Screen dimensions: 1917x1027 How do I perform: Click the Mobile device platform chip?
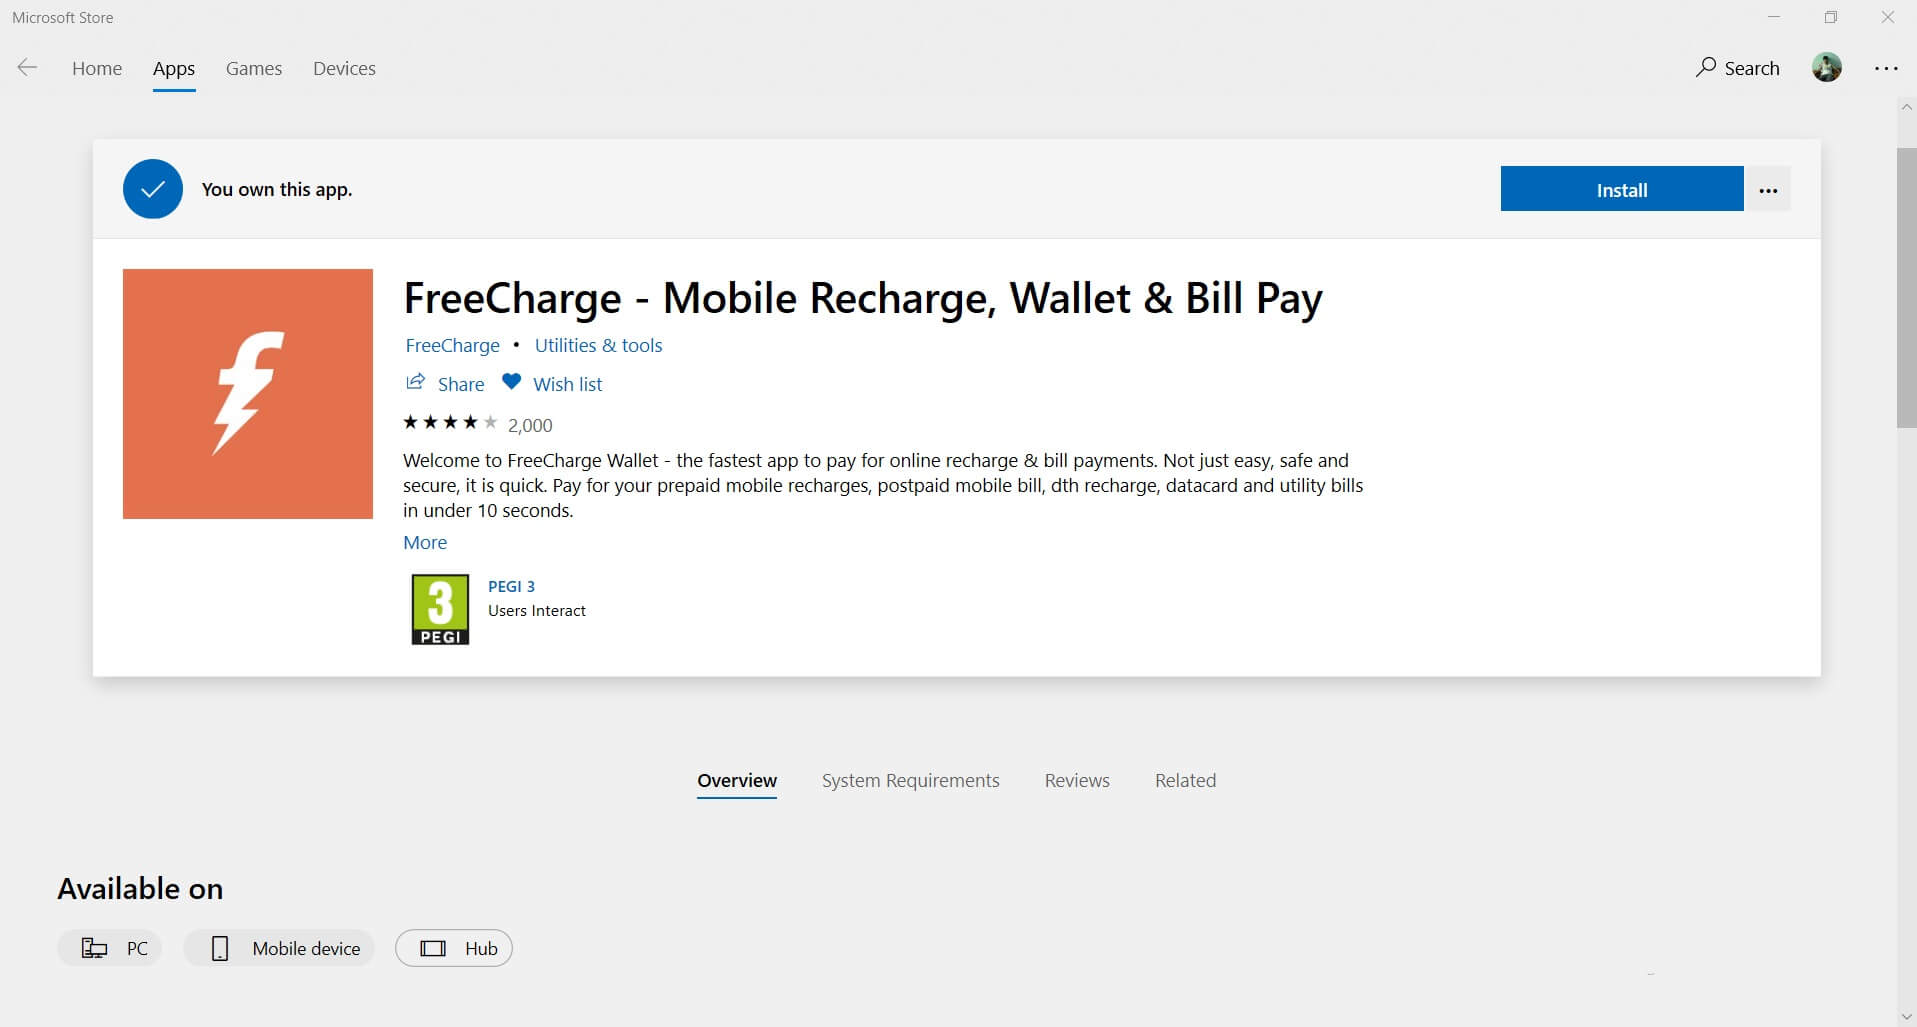click(x=279, y=948)
